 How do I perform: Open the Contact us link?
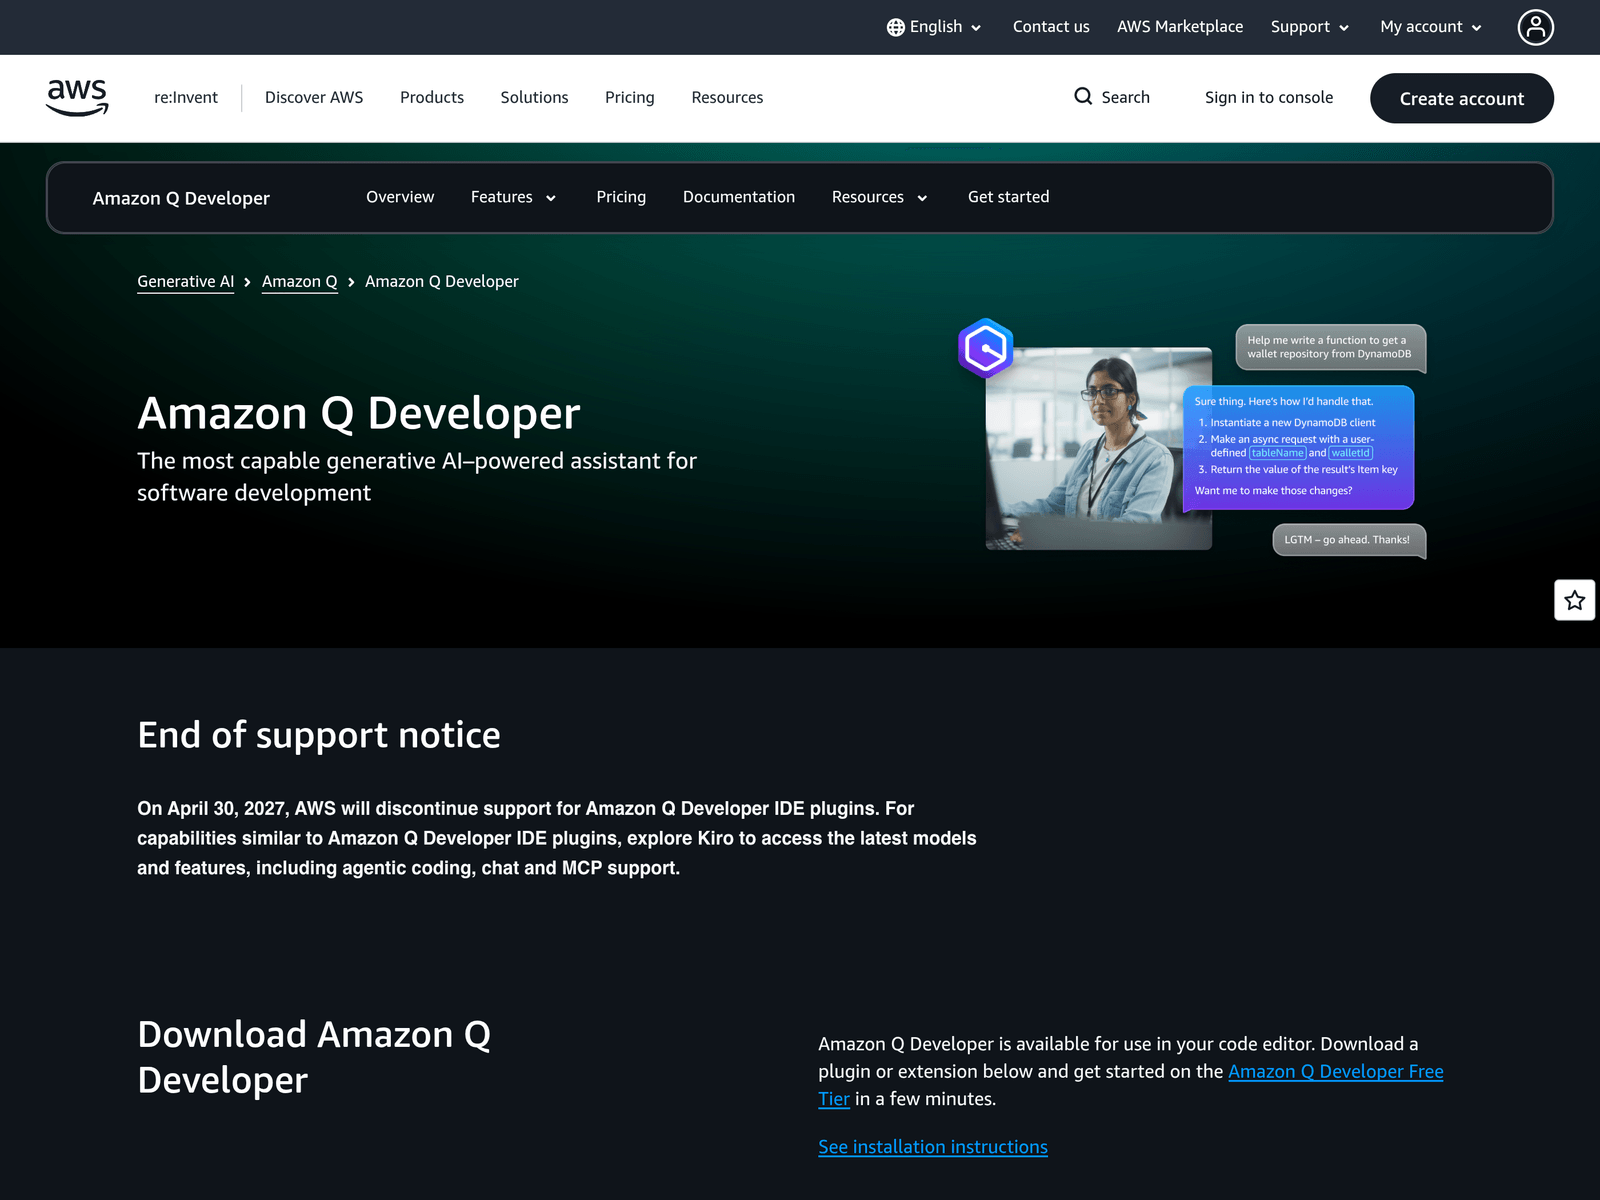[1051, 27]
